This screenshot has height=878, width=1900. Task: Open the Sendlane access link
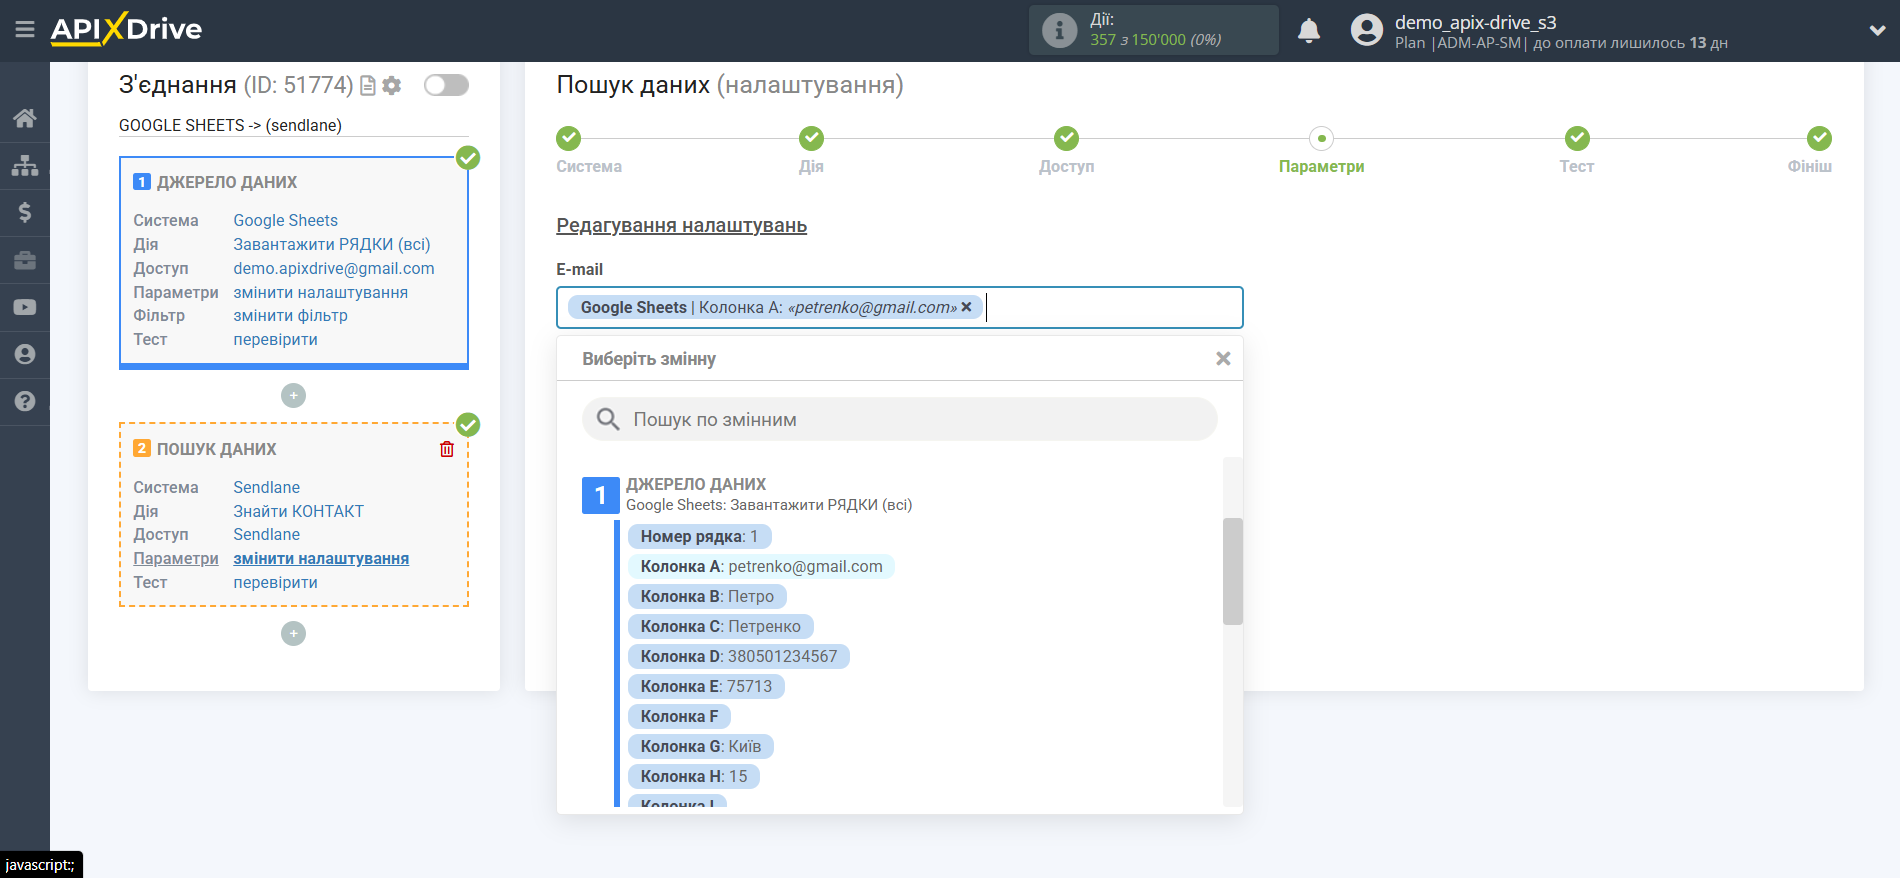point(266,534)
